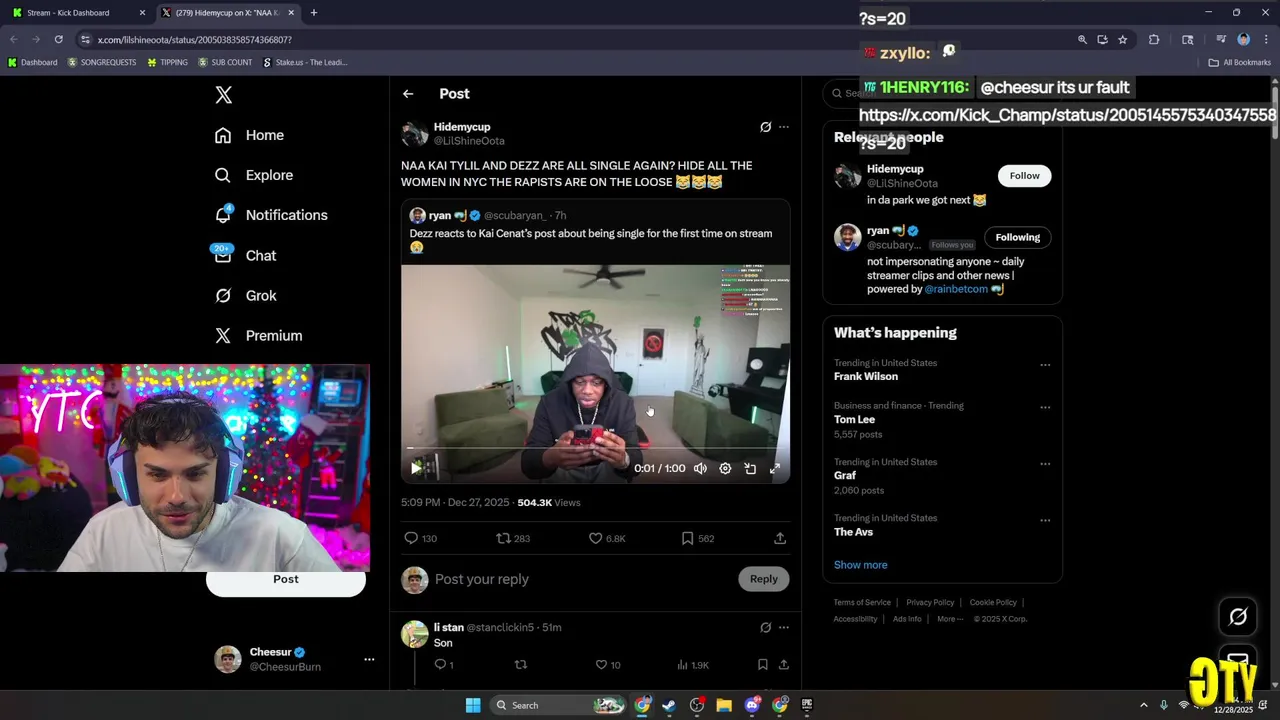
Task: Open SUB COUNT bookmark
Action: click(x=225, y=62)
